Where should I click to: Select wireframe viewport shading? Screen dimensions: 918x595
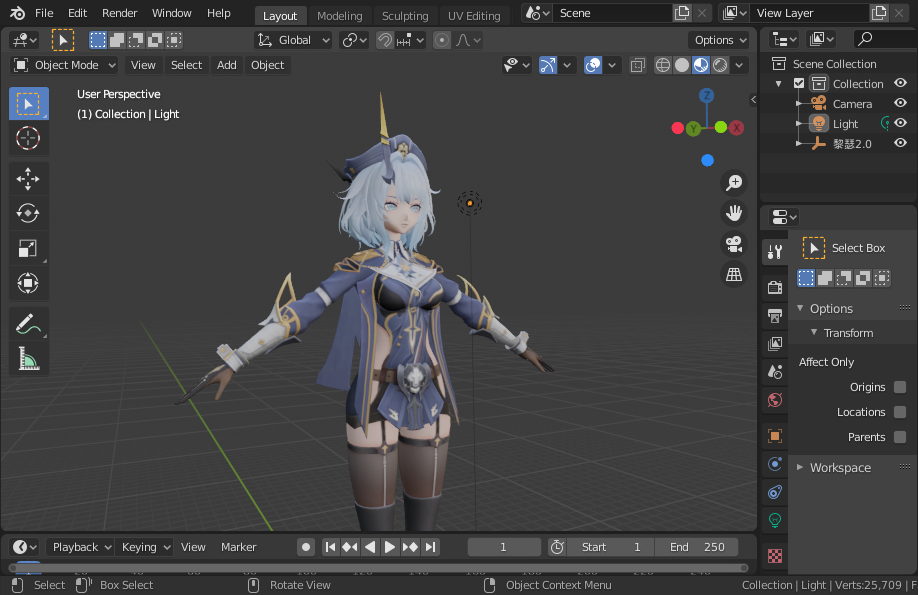tap(662, 65)
